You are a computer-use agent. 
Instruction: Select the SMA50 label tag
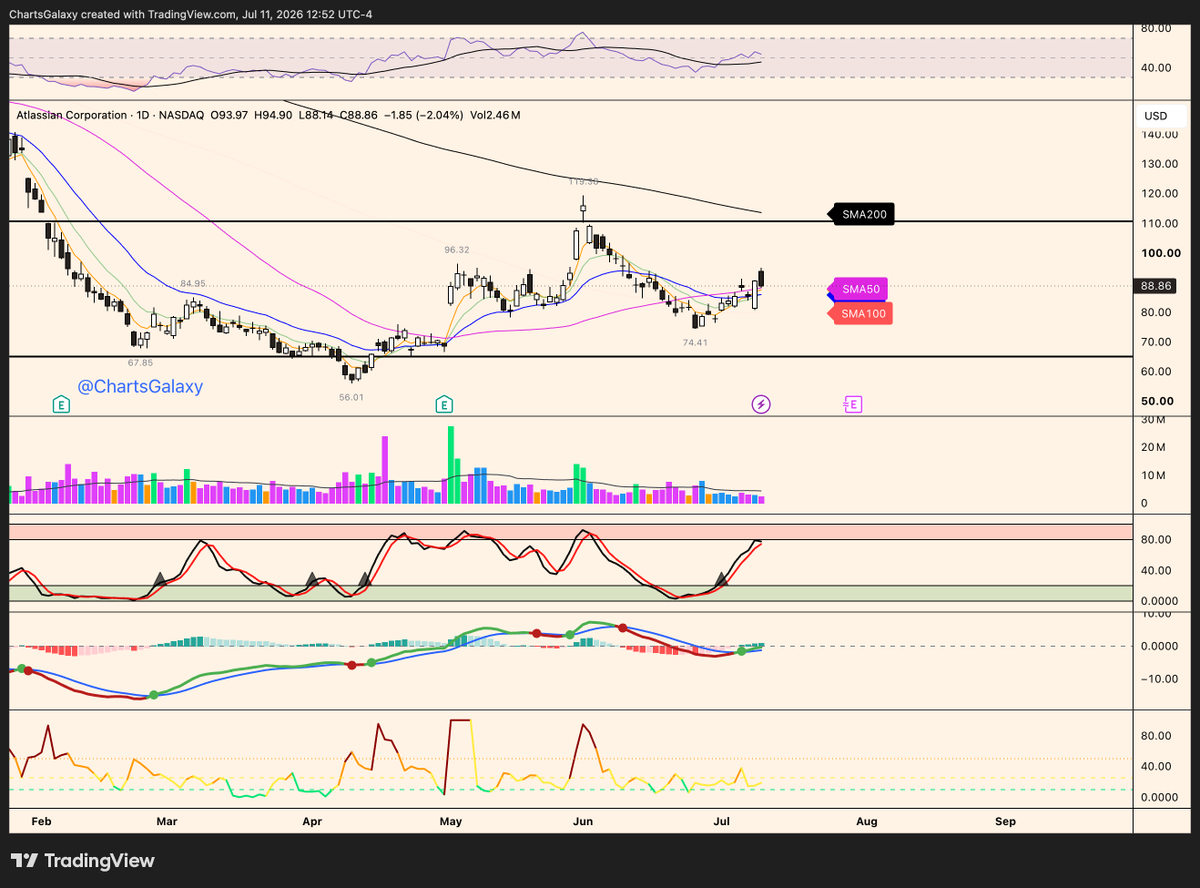858,289
